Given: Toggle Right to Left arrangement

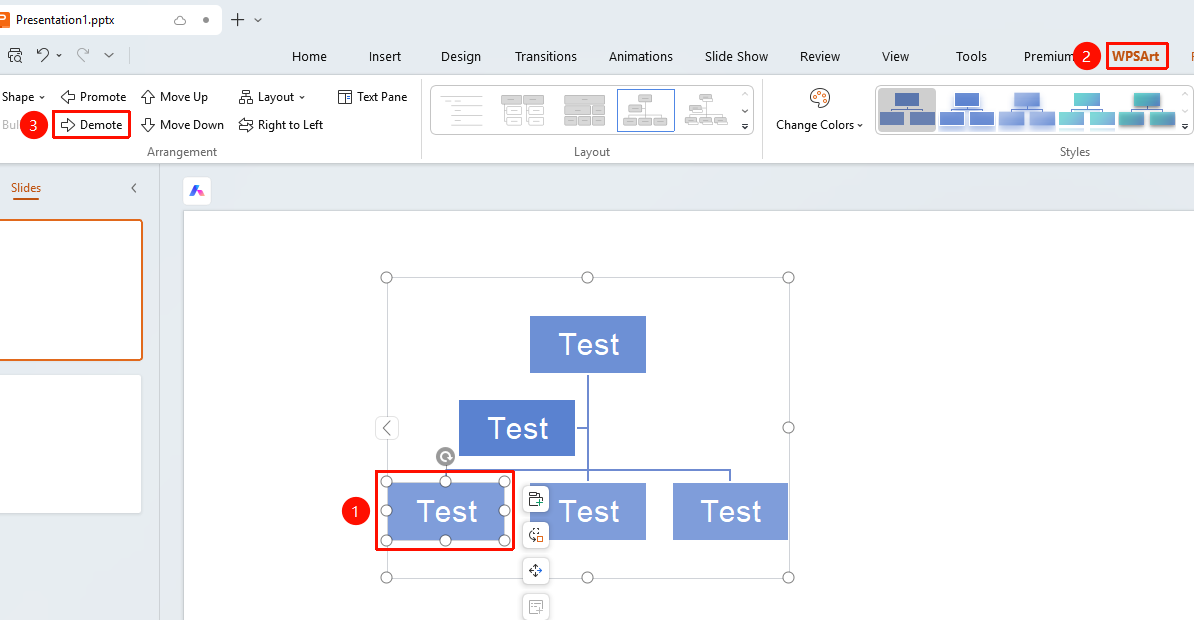Looking at the screenshot, I should click(280, 125).
